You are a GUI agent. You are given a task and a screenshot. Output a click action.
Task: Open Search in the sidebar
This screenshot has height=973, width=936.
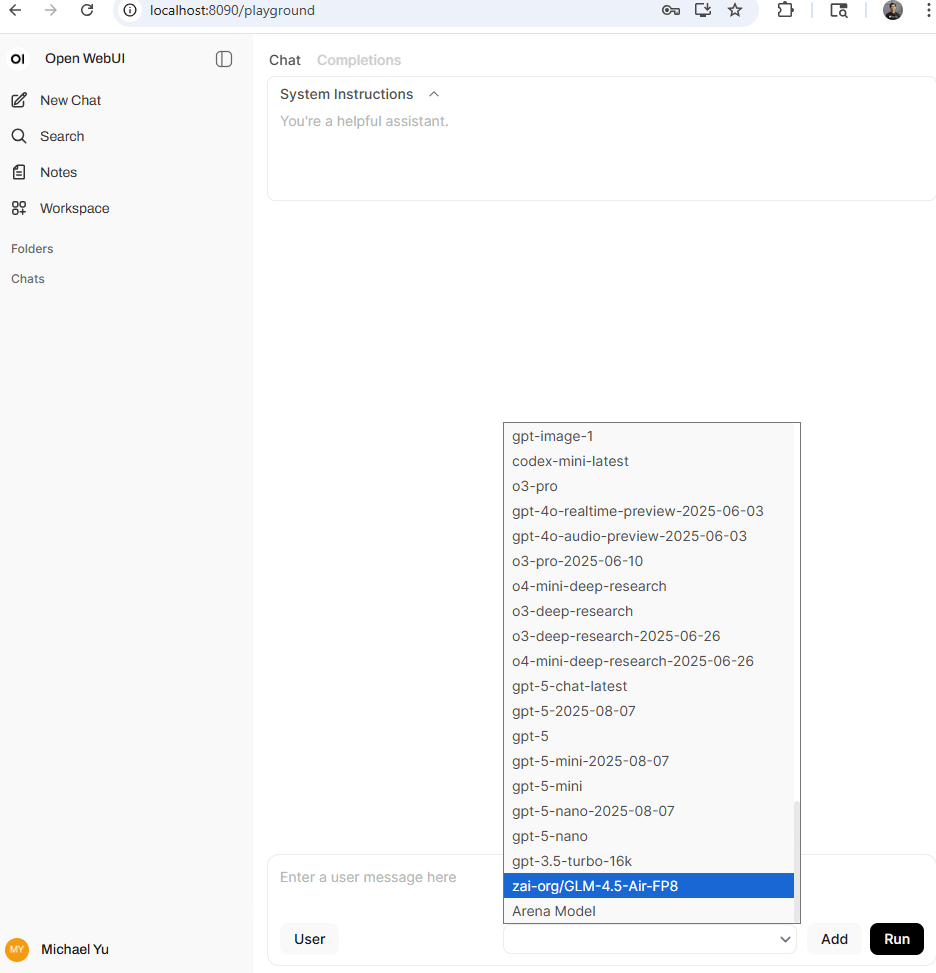click(x=62, y=136)
